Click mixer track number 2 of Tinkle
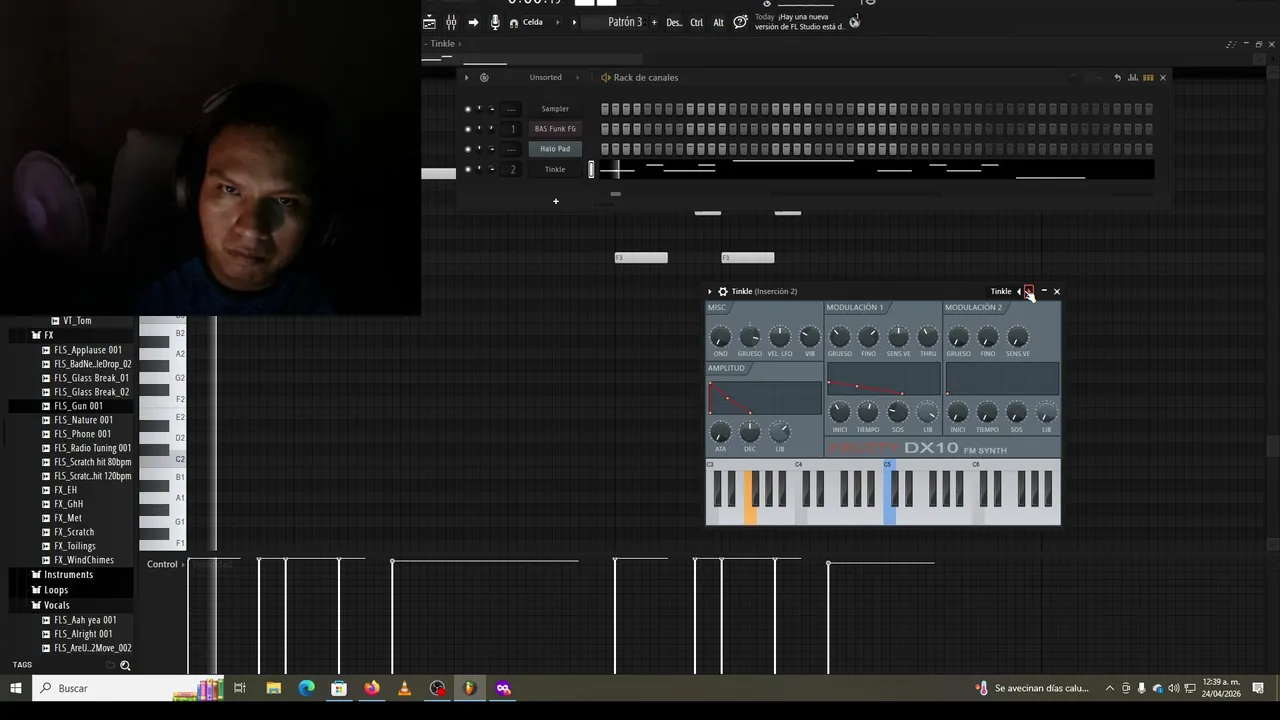 [512, 169]
